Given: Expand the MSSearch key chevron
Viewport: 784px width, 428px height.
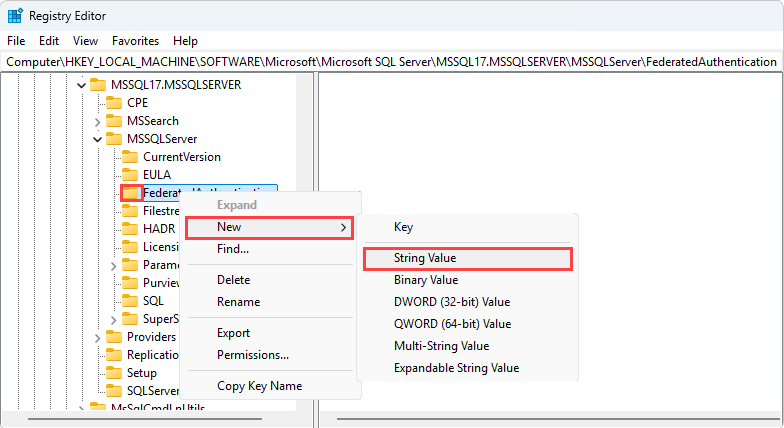Looking at the screenshot, I should point(97,121).
